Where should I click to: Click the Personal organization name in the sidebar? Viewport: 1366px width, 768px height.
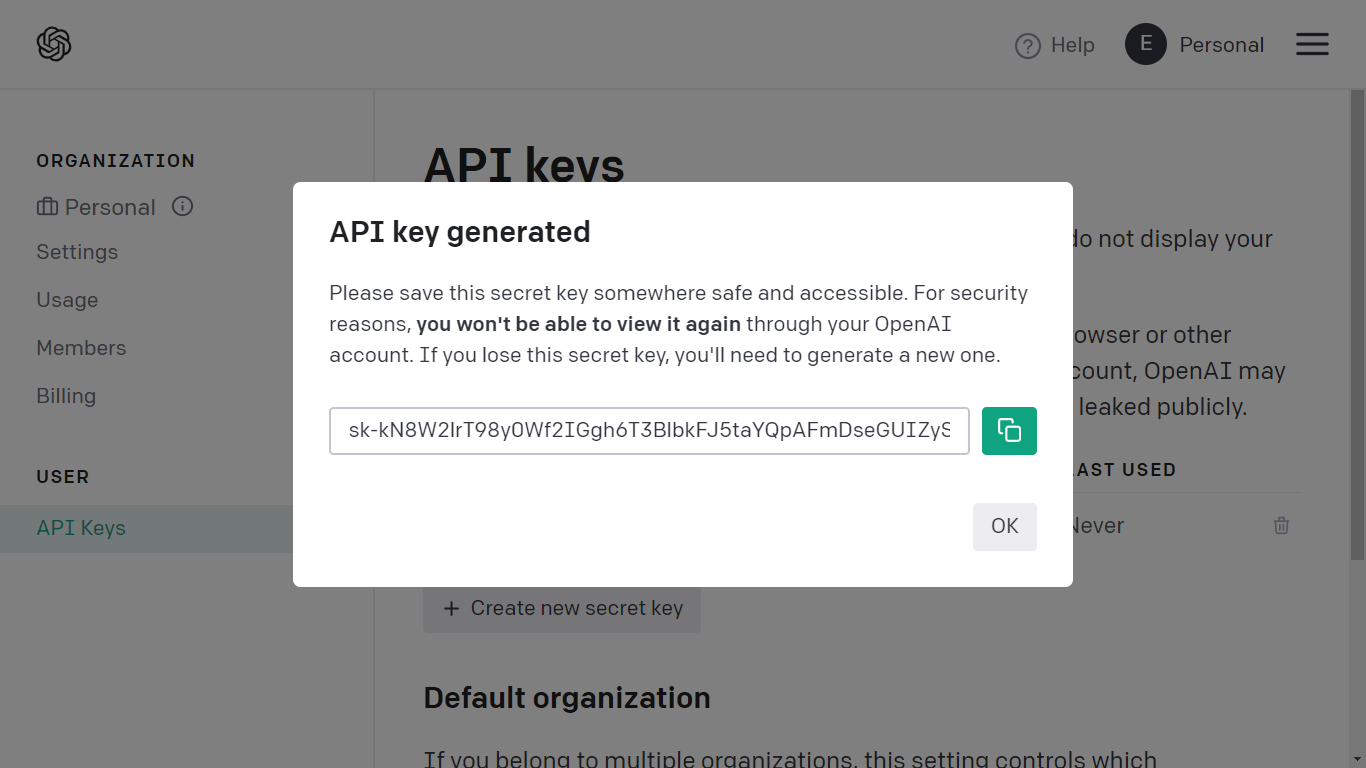click(x=110, y=207)
